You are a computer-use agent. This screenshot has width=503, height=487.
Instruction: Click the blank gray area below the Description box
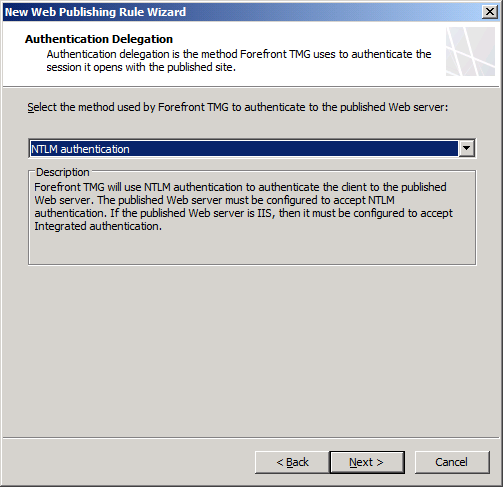pos(252,350)
